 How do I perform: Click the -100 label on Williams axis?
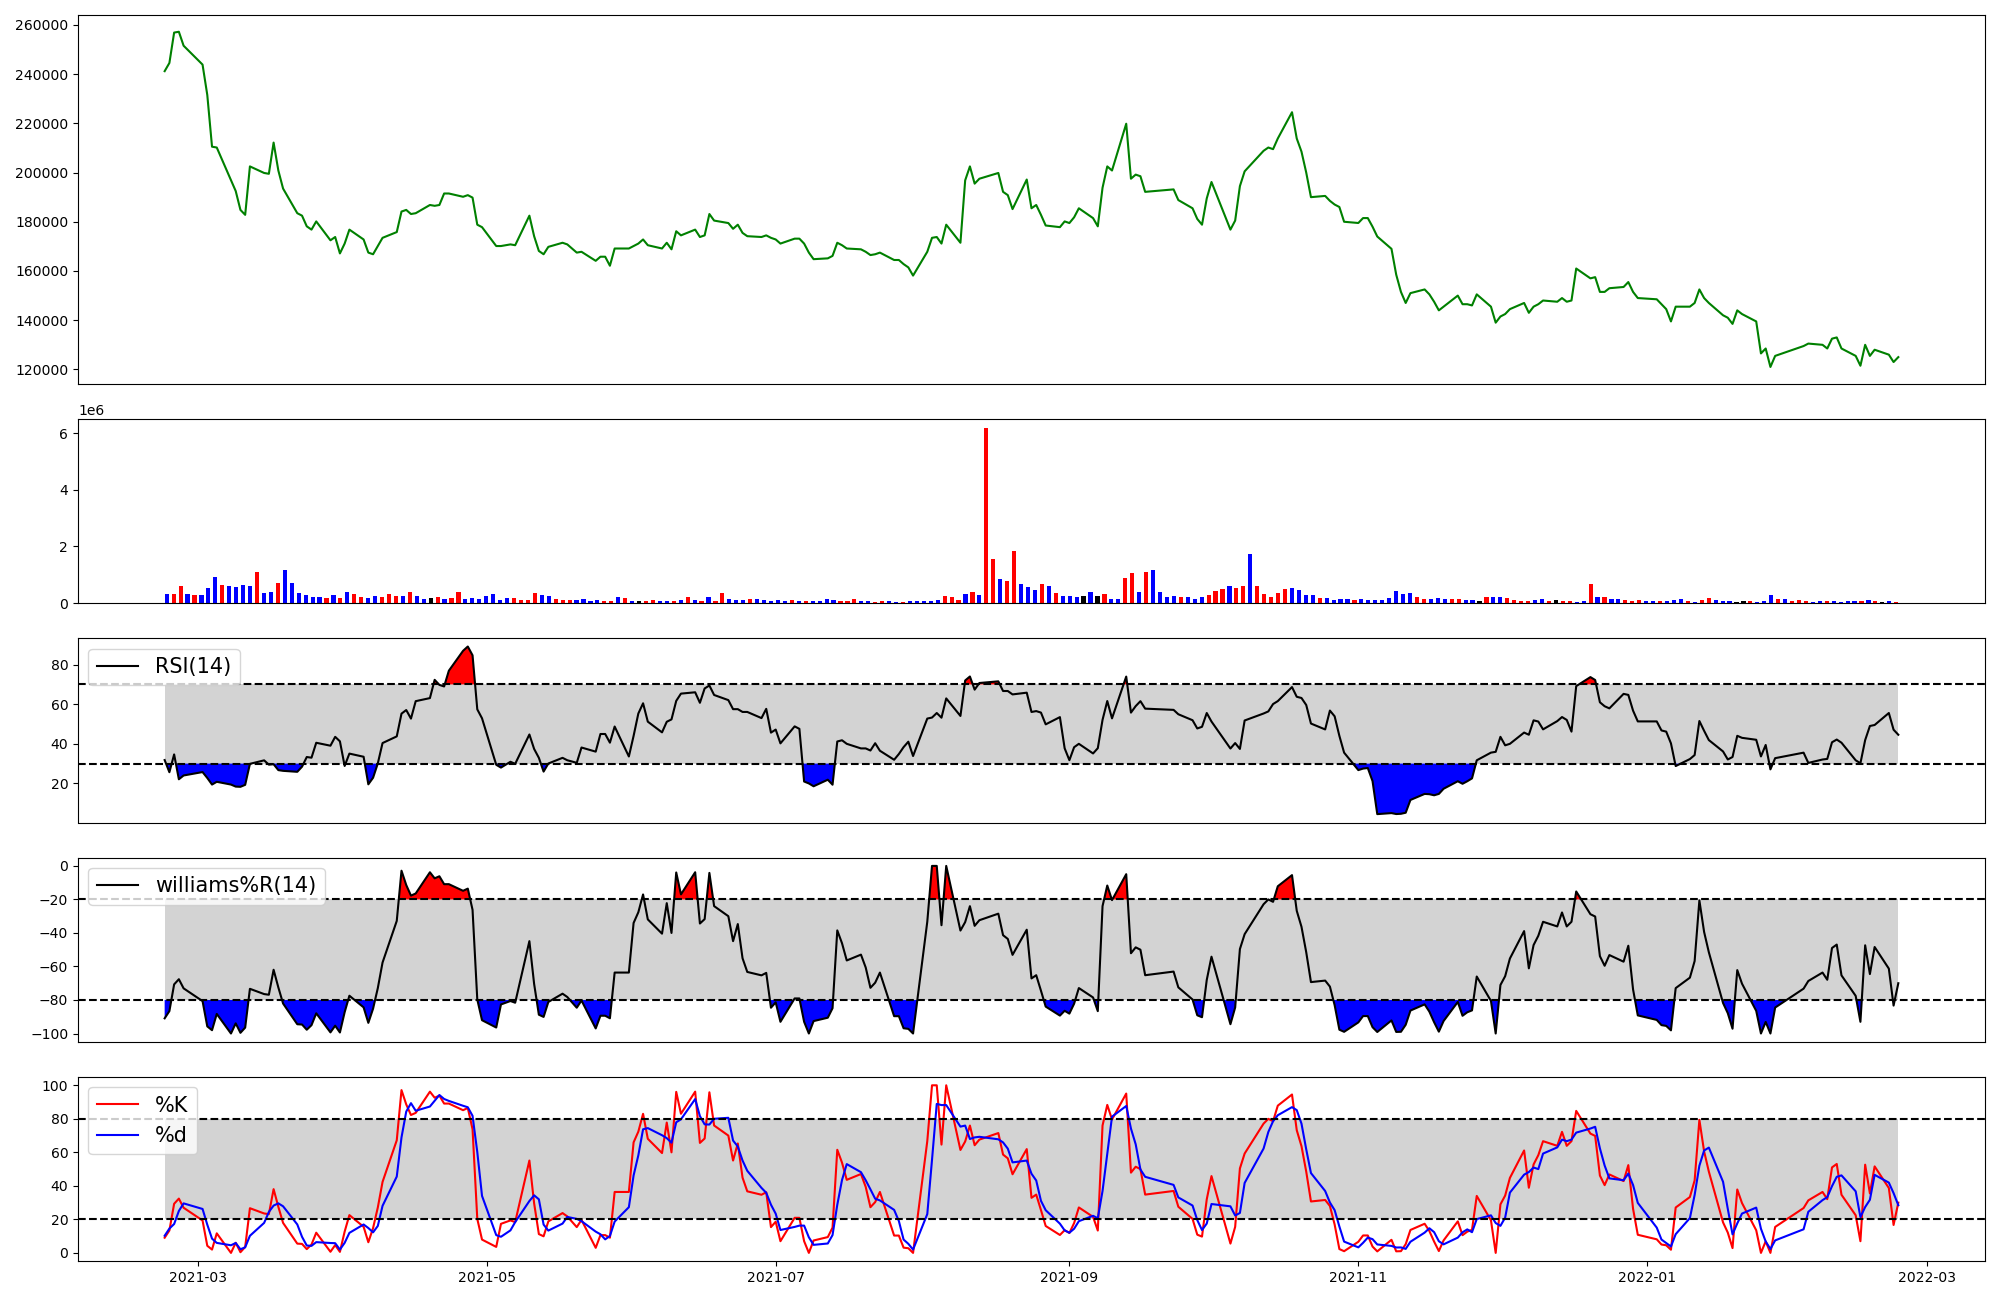[48, 1034]
